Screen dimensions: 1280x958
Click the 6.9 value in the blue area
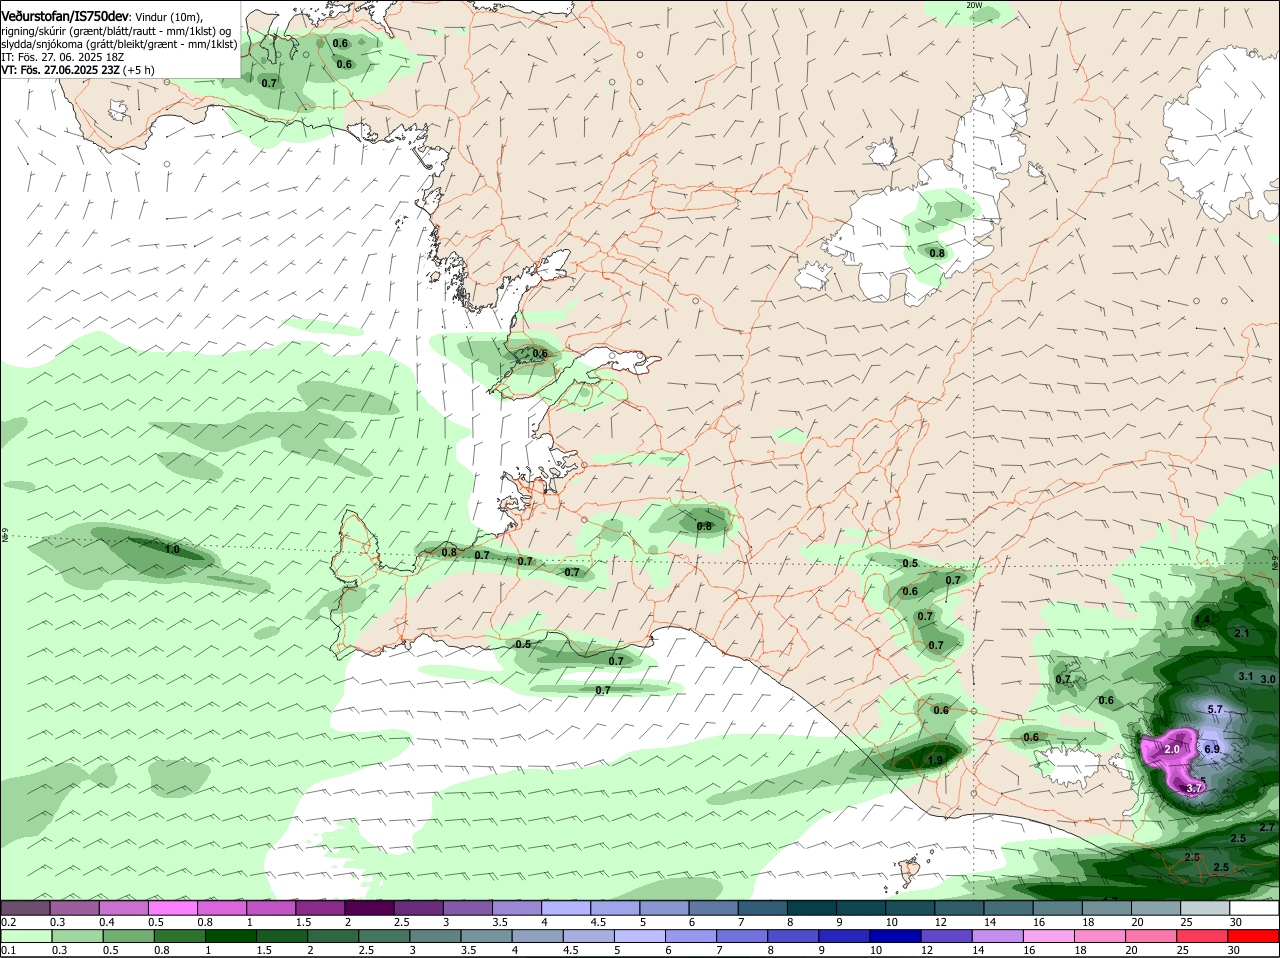pos(1212,749)
